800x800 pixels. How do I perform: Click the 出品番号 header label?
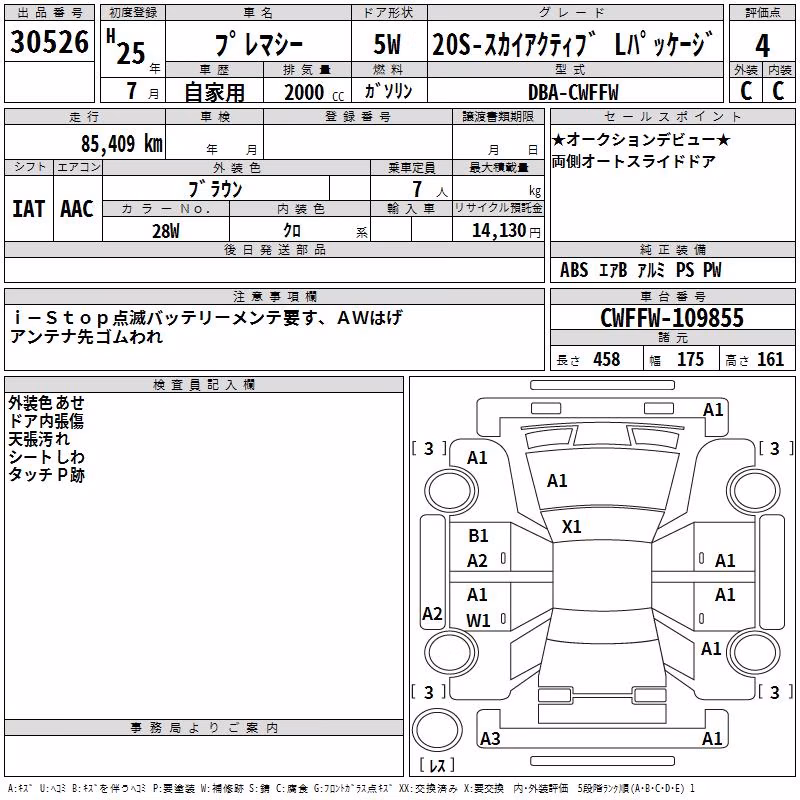pos(50,13)
